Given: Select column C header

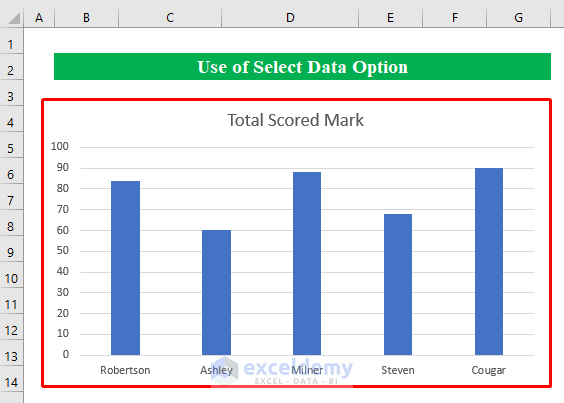Looking at the screenshot, I should click(170, 18).
